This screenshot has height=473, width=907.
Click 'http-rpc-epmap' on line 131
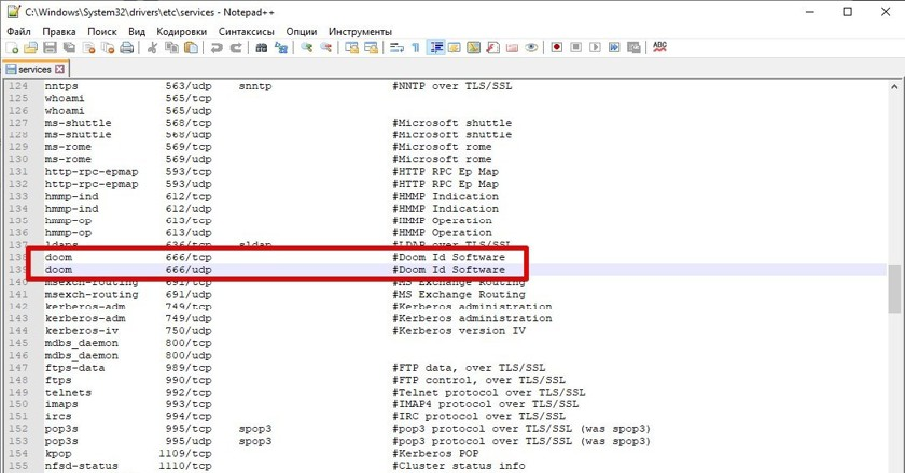coord(91,172)
